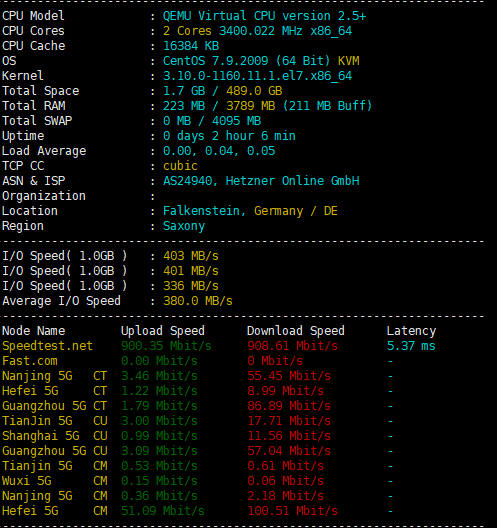Click the Saxony region value
The image size is (497, 528).
click(184, 226)
